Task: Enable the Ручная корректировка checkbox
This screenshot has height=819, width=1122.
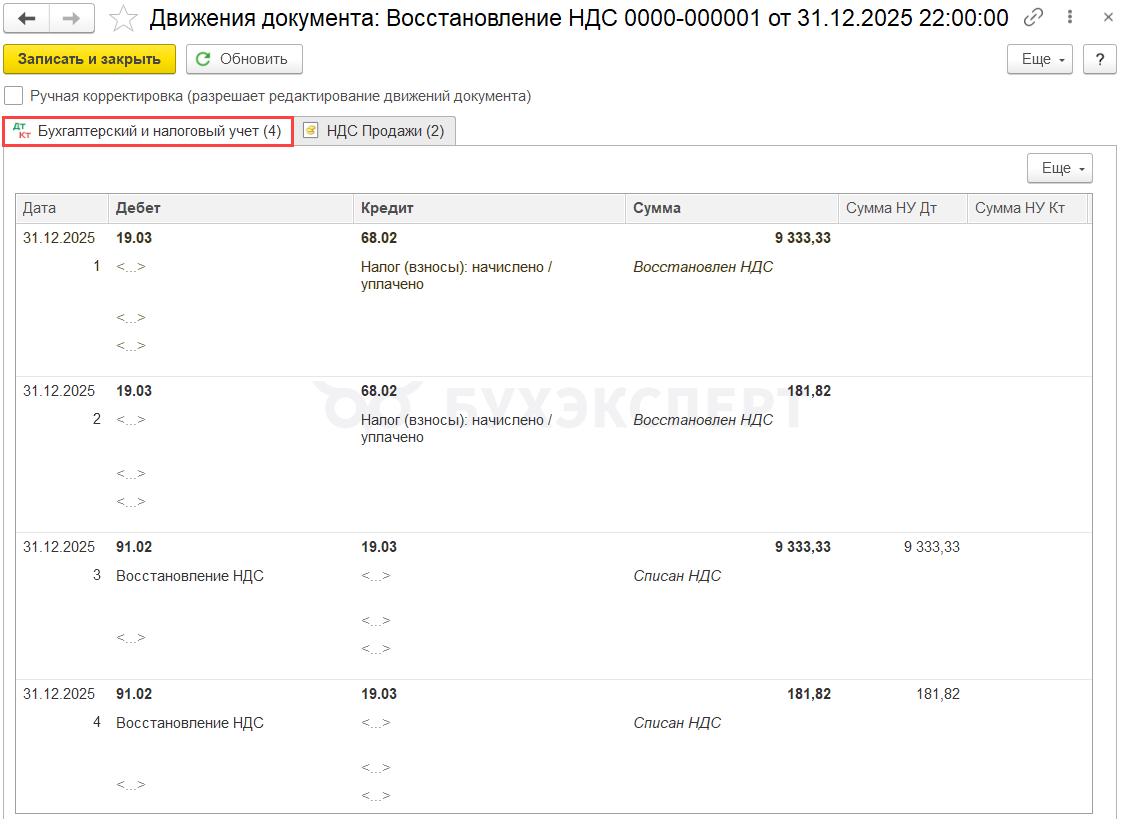Action: point(14,96)
